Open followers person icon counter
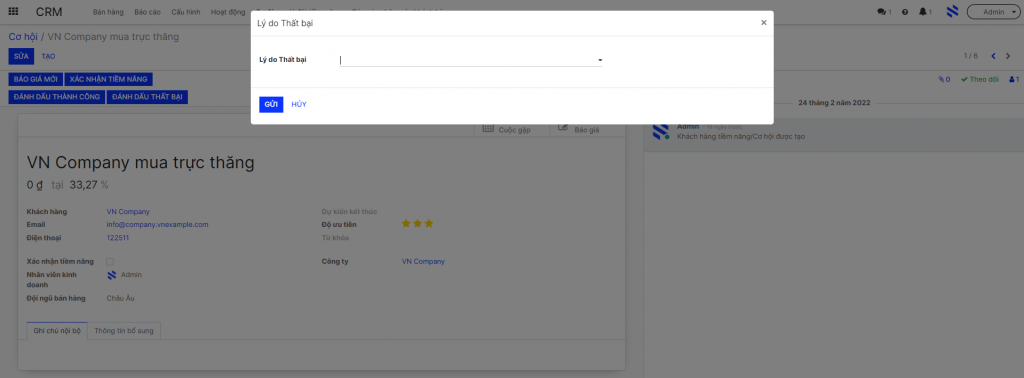 pos(1014,80)
